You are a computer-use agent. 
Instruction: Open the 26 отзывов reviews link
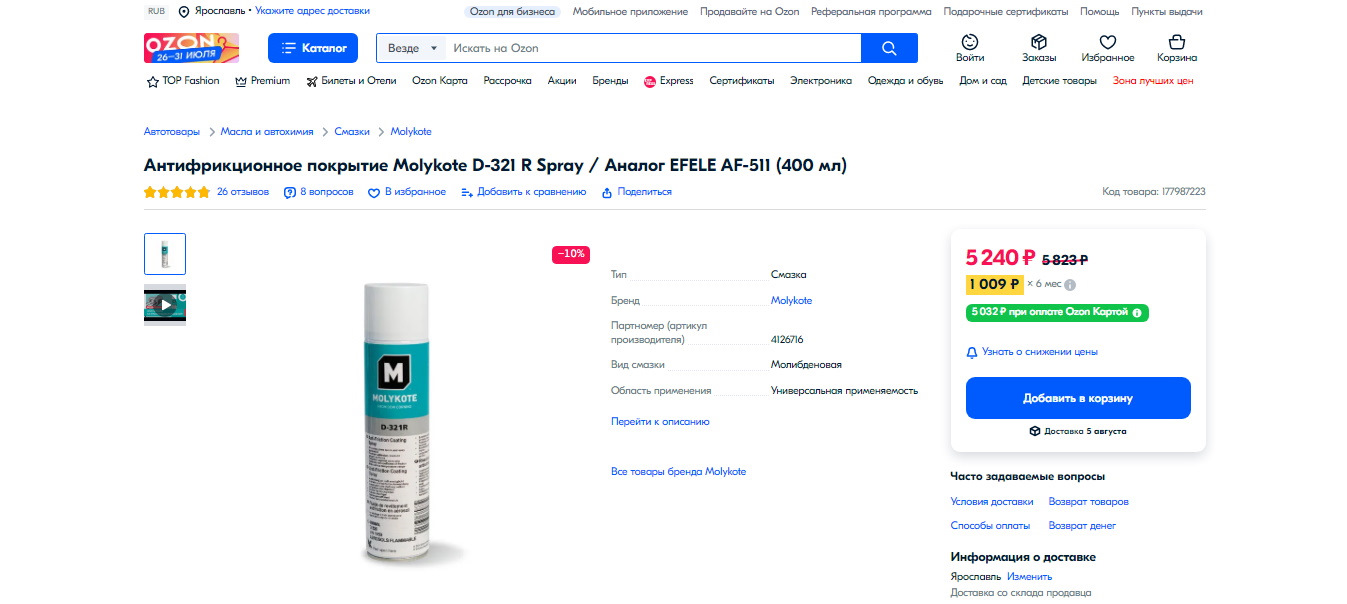point(242,192)
